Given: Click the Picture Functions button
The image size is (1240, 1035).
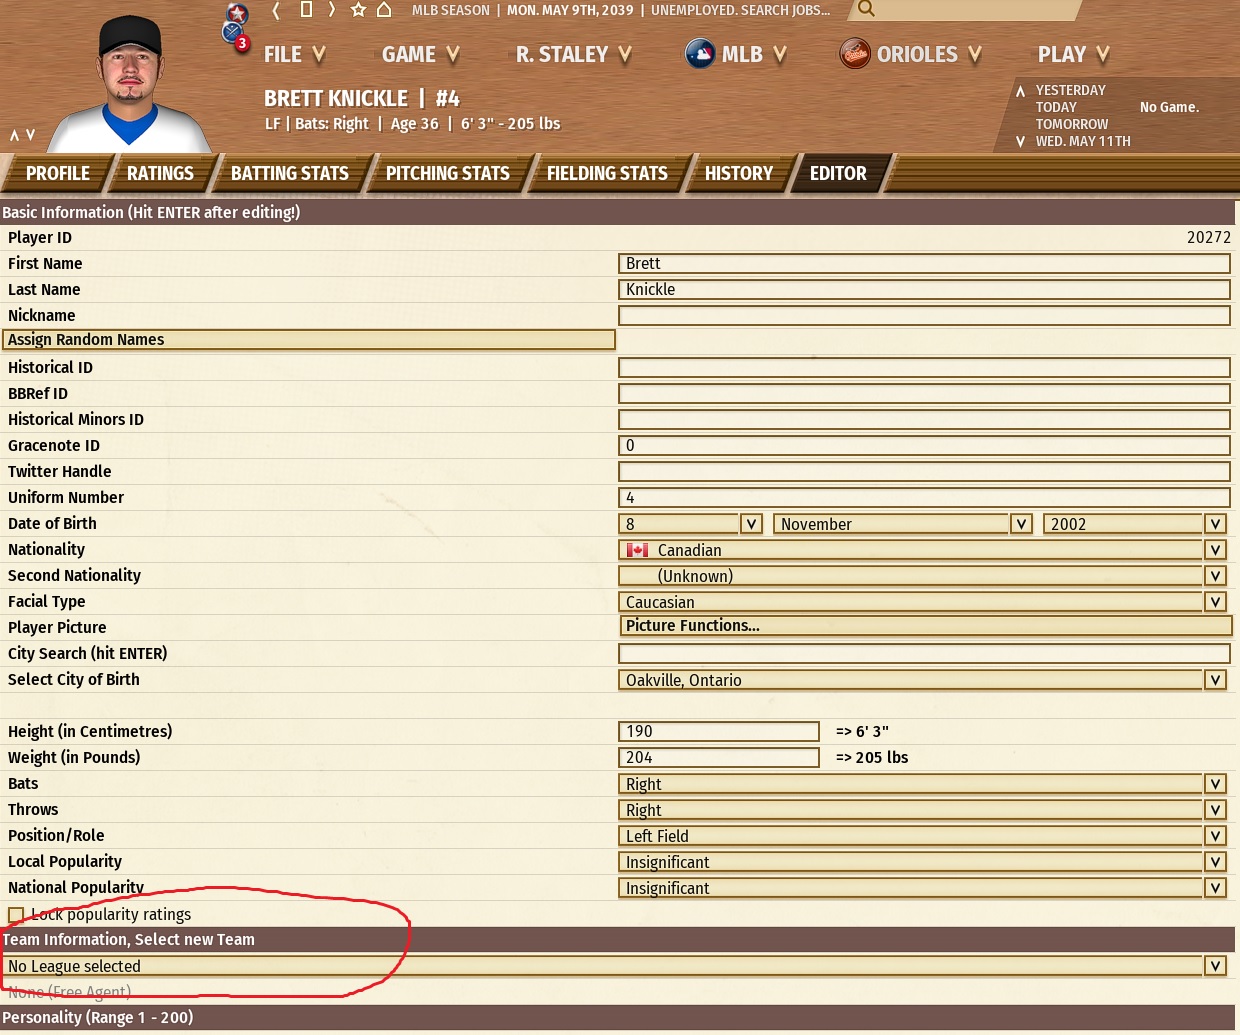Looking at the screenshot, I should 925,626.
